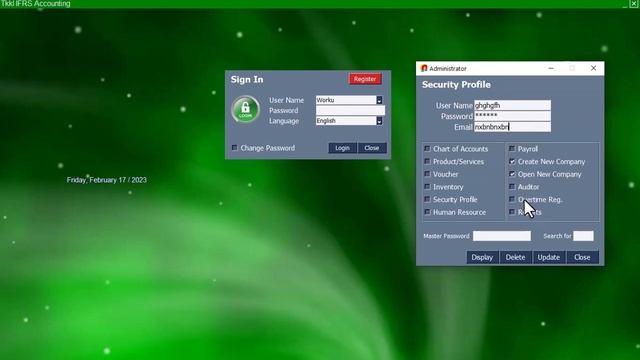Uncheck Create New Company permission
This screenshot has height=360, width=640.
[512, 161]
